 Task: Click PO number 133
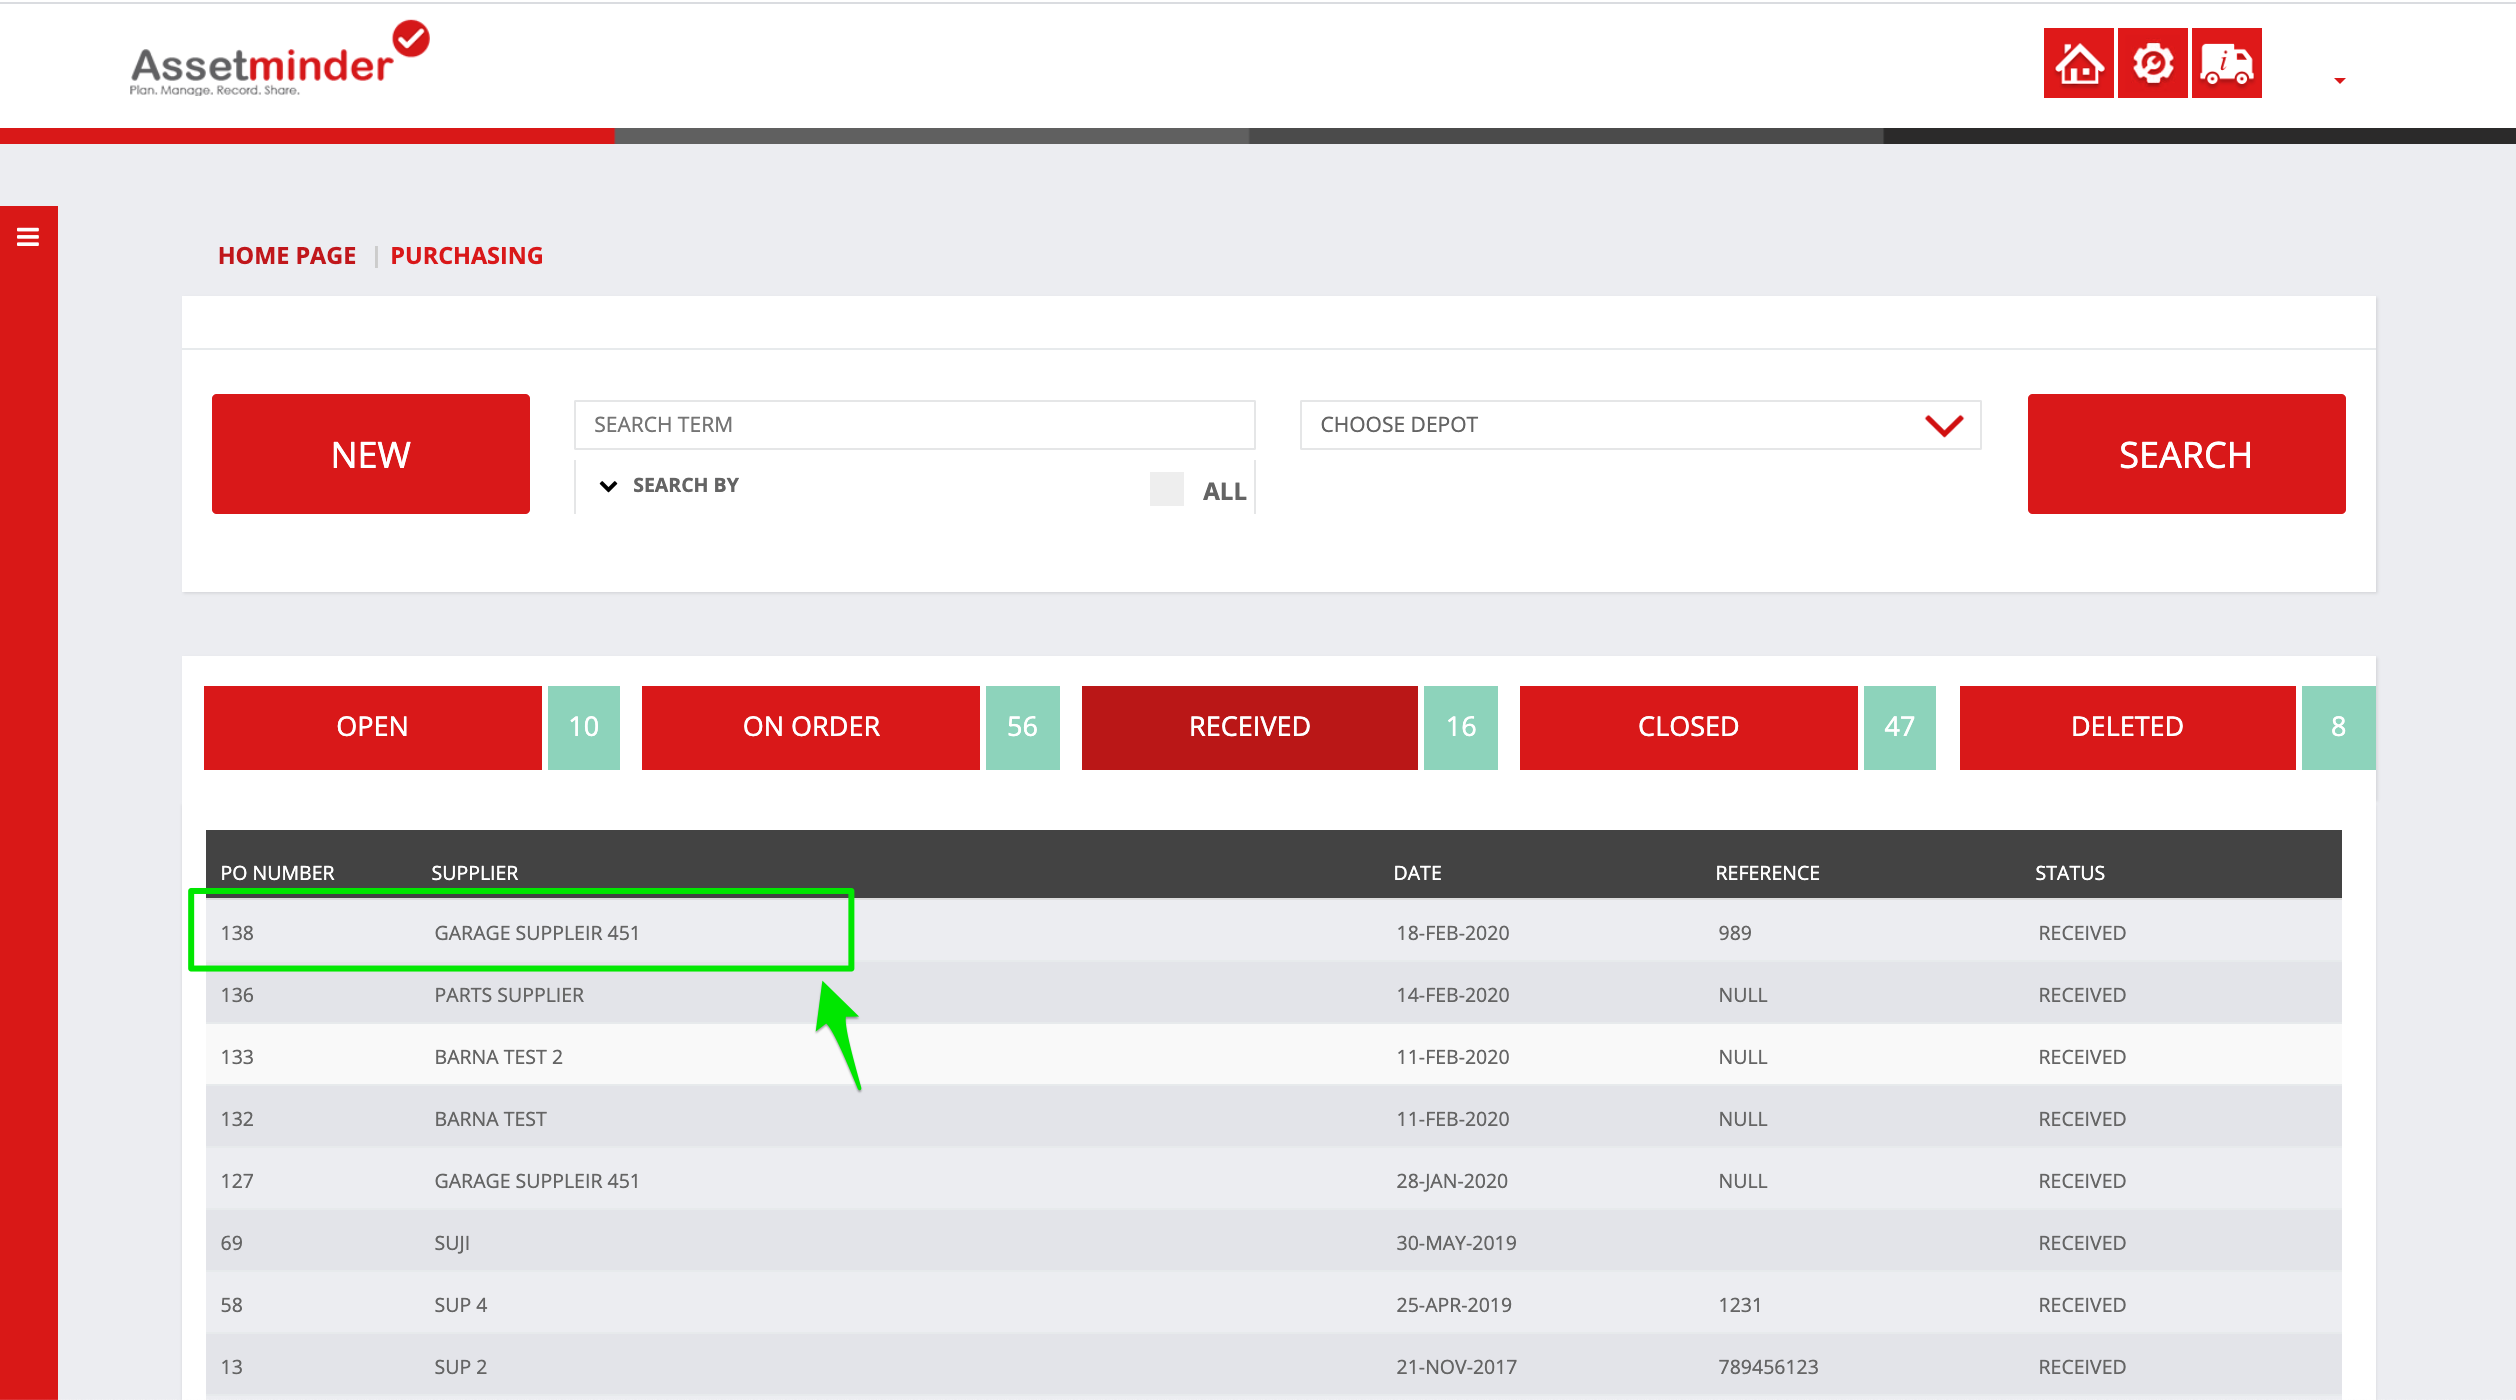237,1057
